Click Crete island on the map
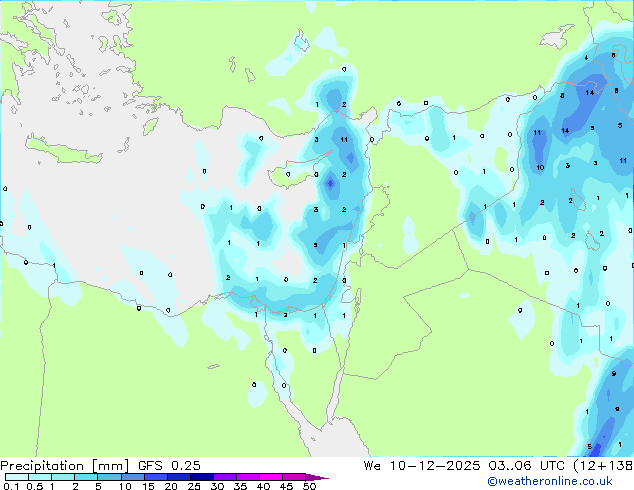 coord(64,150)
